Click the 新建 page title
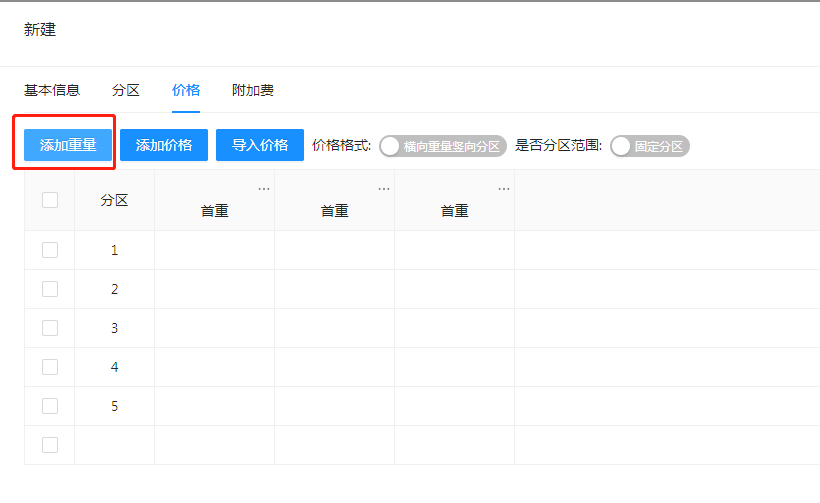 [40, 30]
